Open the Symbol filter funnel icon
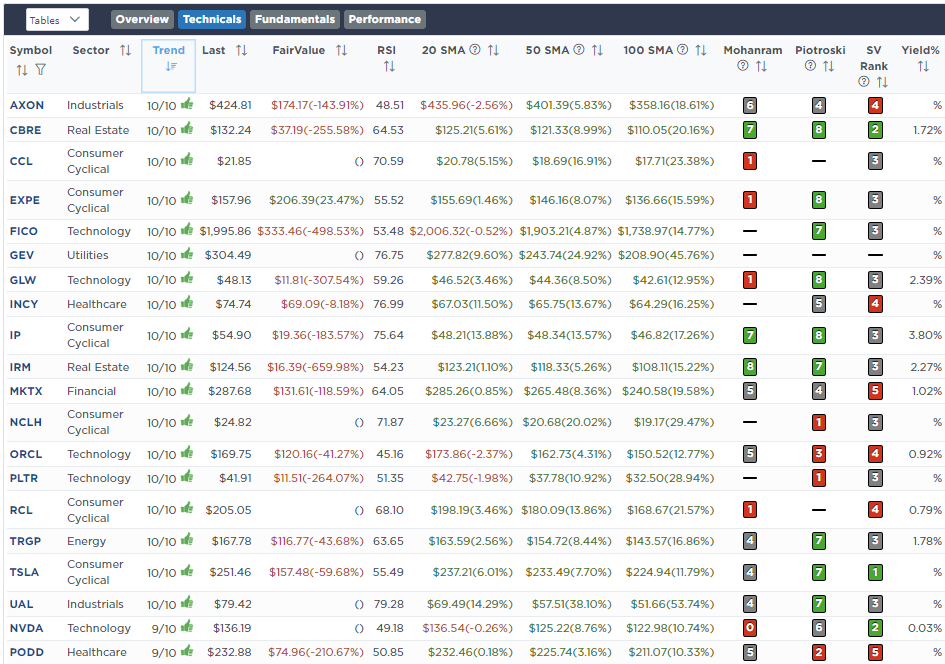This screenshot has width=945, height=664. (40, 70)
